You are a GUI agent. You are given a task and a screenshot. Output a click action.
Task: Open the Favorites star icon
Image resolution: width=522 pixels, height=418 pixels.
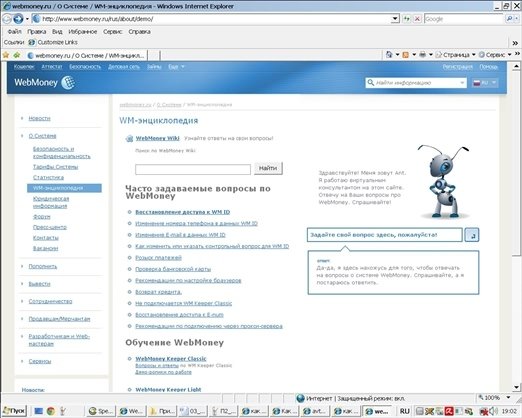click(6, 55)
